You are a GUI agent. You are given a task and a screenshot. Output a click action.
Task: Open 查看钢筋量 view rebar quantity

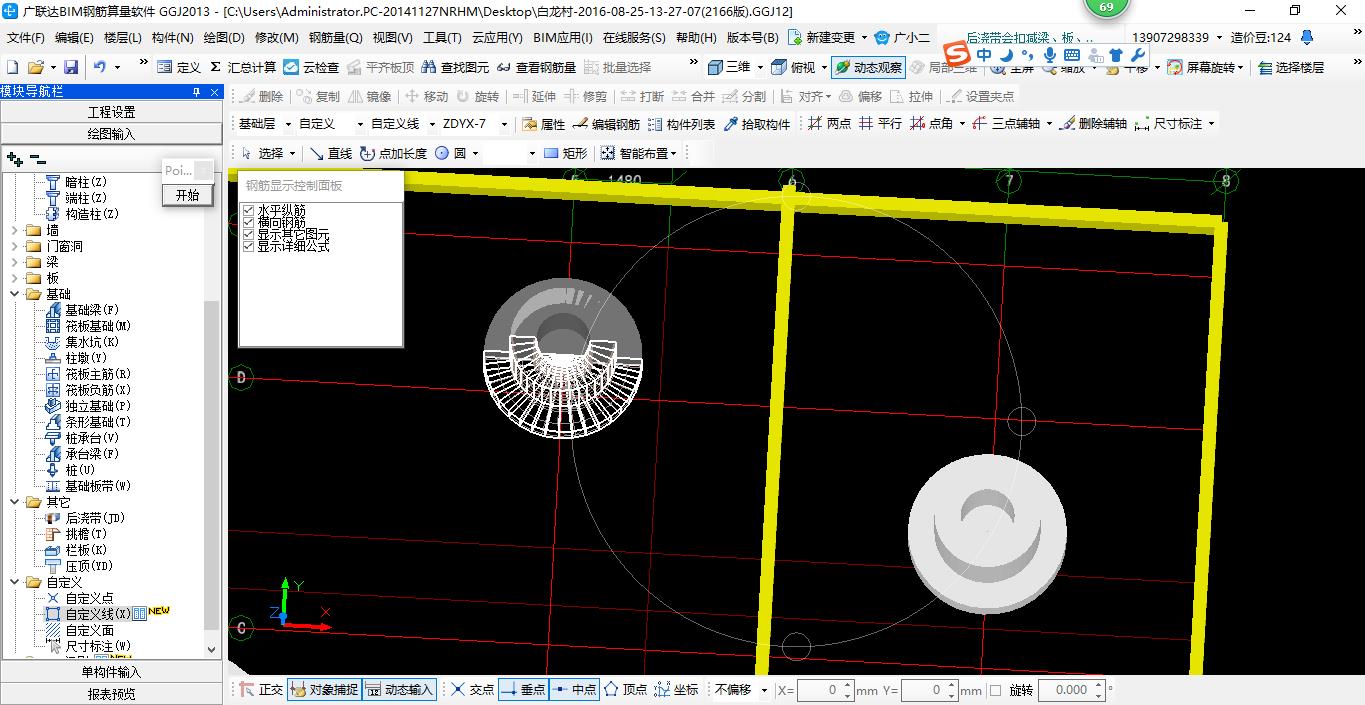[x=536, y=67]
